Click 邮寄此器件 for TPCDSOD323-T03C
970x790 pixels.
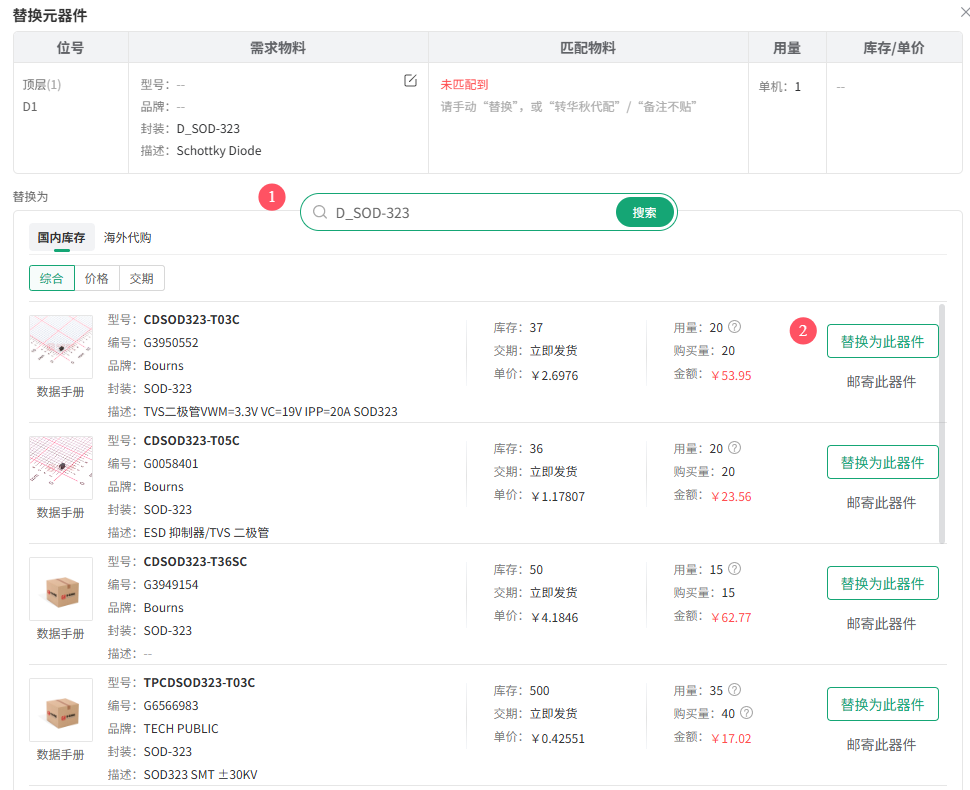point(881,744)
